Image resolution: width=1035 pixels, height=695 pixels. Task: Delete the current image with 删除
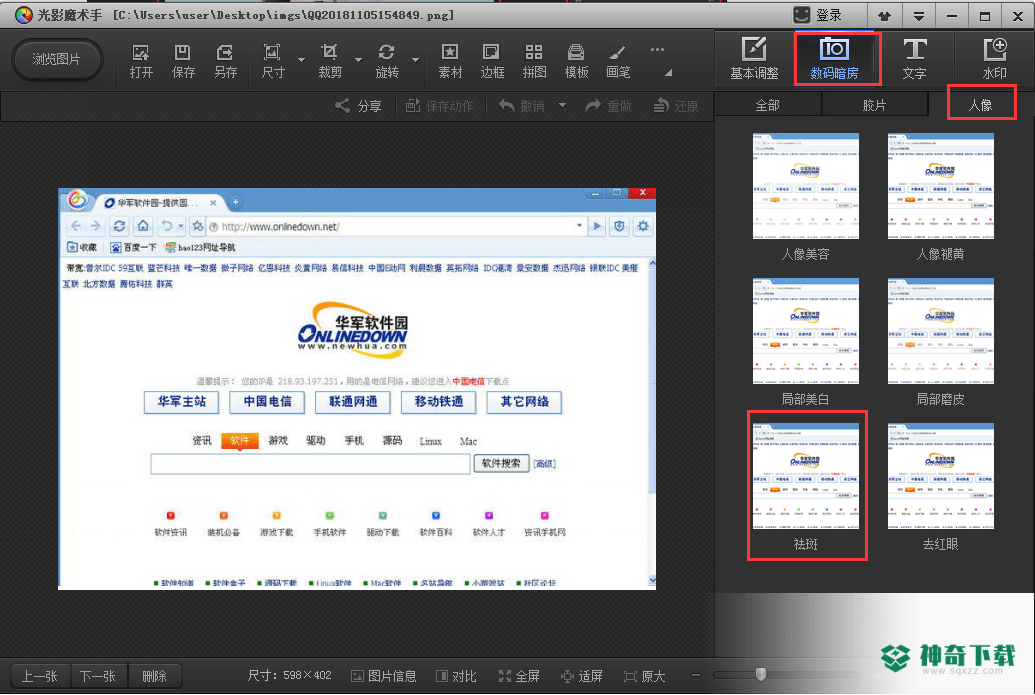point(154,676)
